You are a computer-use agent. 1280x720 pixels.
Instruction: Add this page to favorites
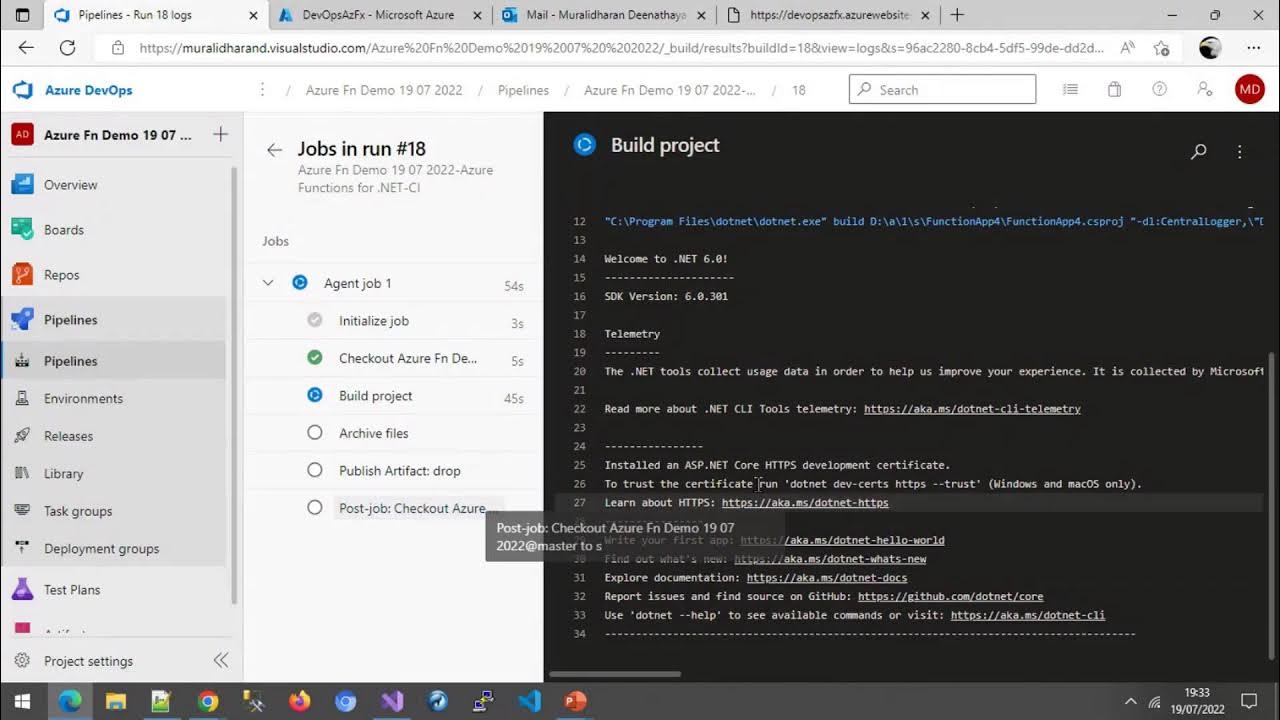1161,47
